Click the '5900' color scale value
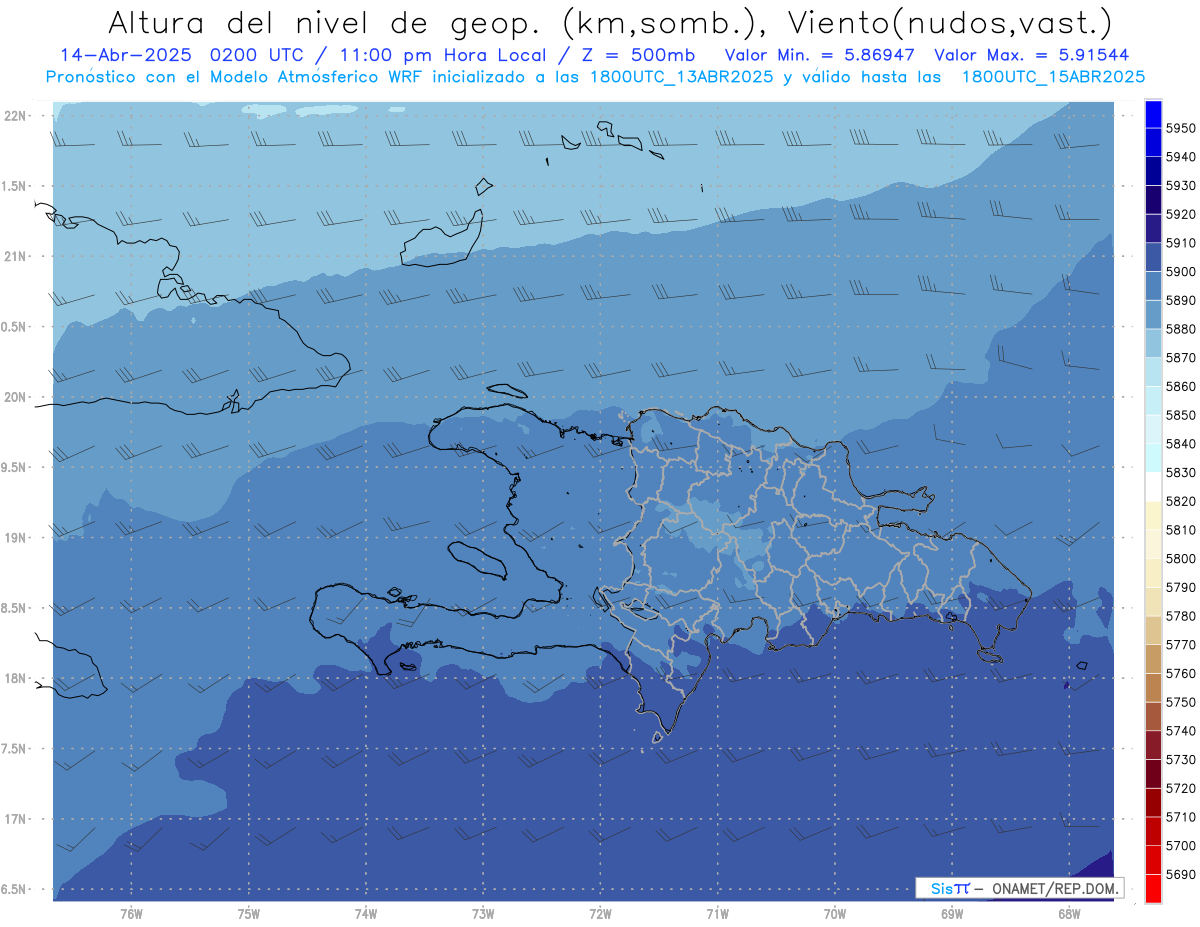This screenshot has height=927, width=1200. (1180, 272)
